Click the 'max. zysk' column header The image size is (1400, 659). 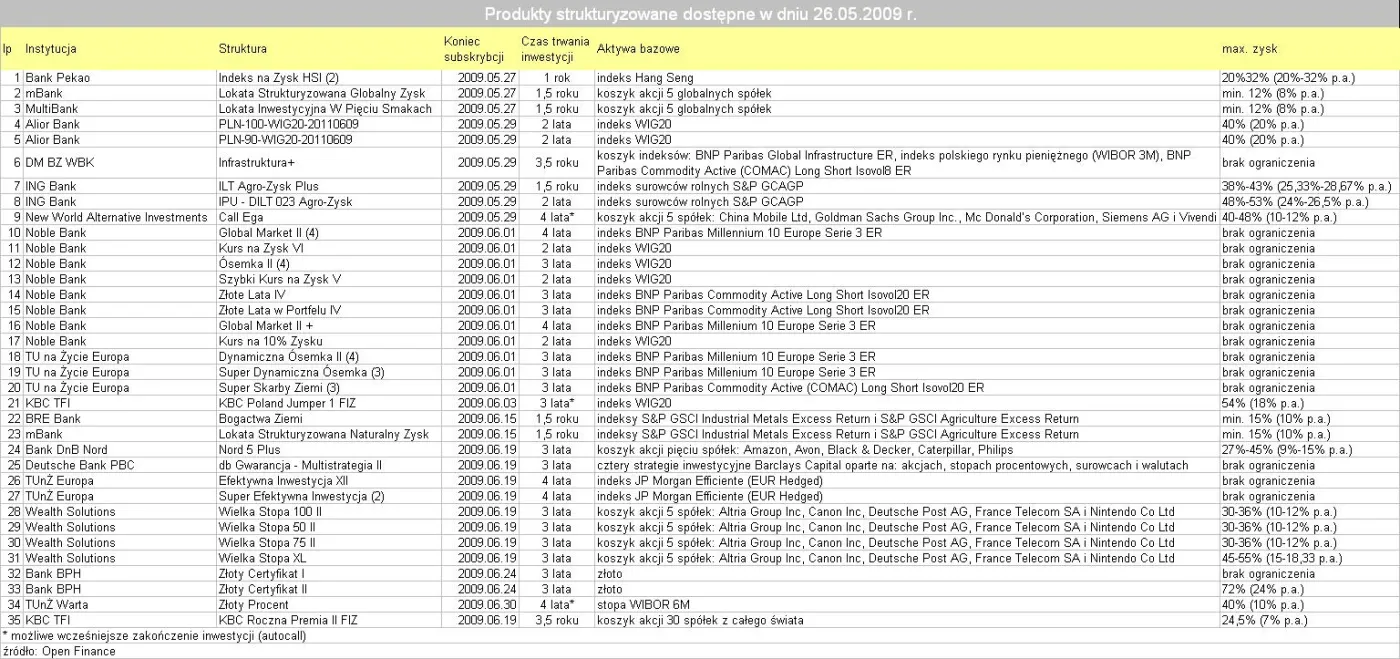click(x=1249, y=48)
